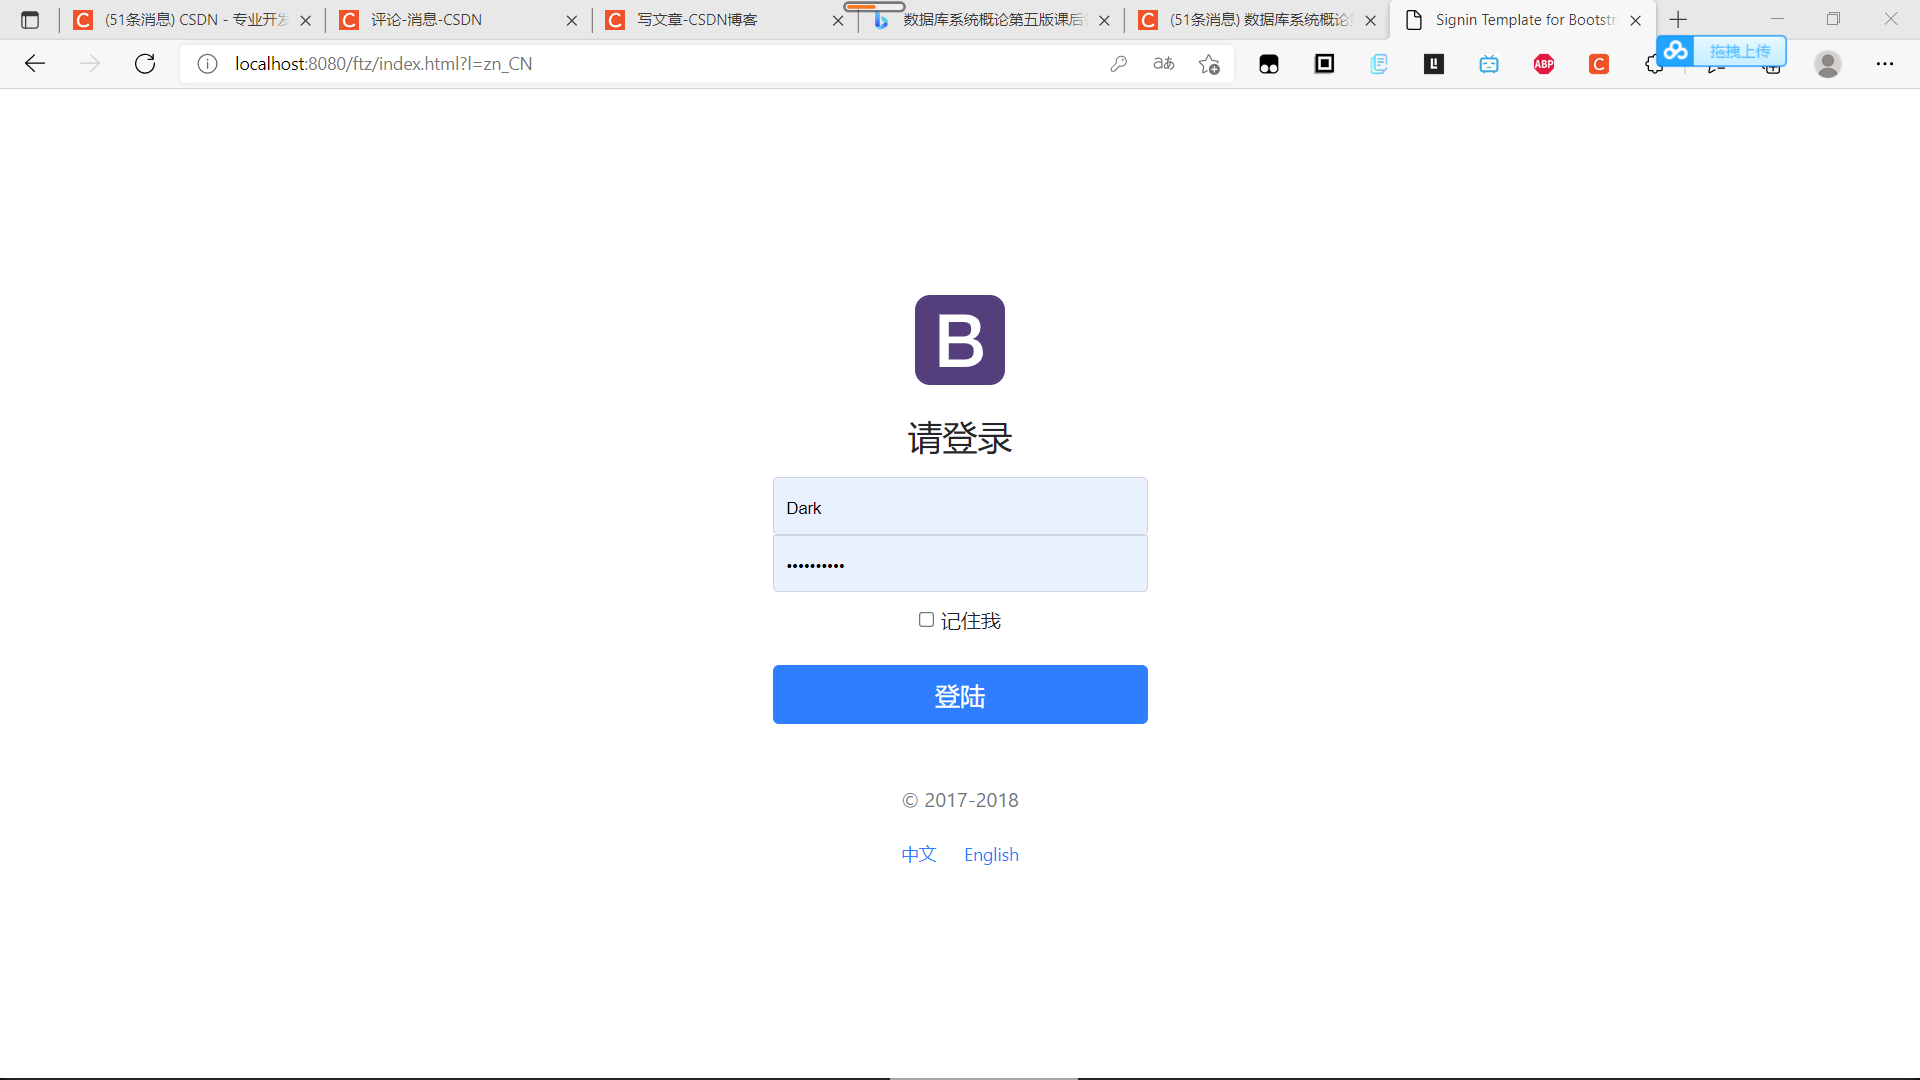This screenshot has width=1920, height=1080.
Task: Open the saved passwords key icon
Action: pyautogui.click(x=1119, y=64)
